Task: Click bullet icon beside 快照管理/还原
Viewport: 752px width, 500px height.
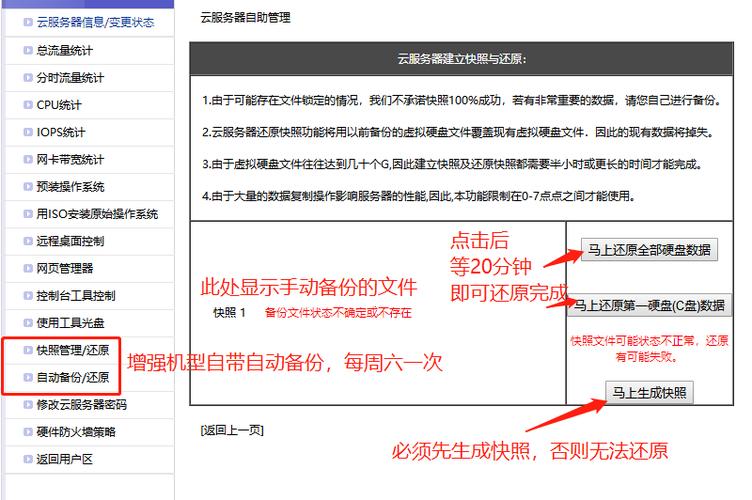Action: [28, 350]
